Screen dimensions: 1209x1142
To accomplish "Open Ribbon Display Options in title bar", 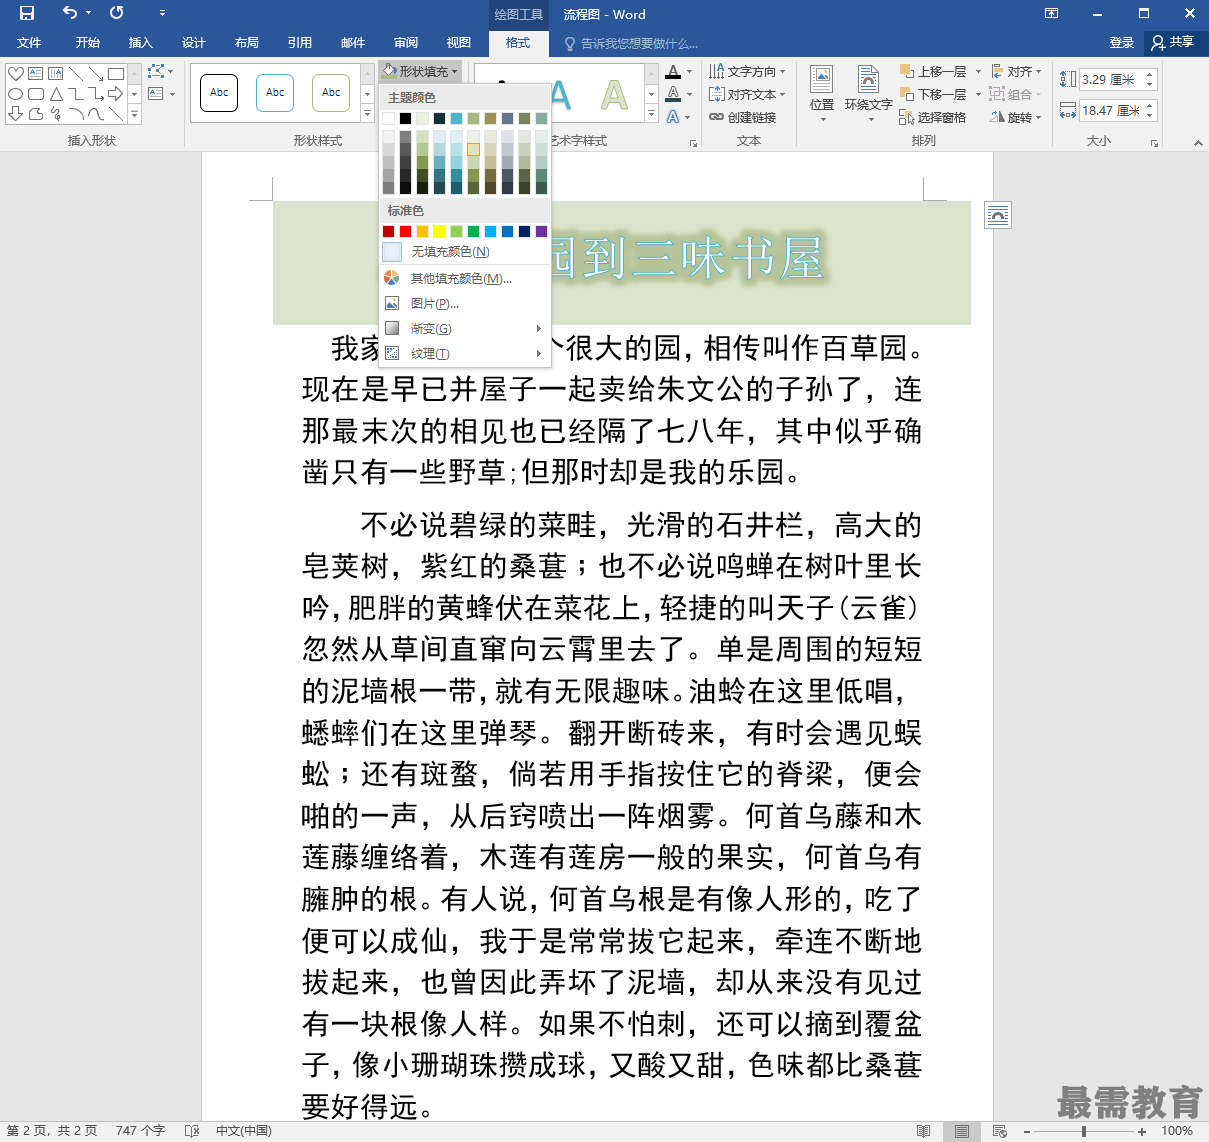I will 1051,13.
